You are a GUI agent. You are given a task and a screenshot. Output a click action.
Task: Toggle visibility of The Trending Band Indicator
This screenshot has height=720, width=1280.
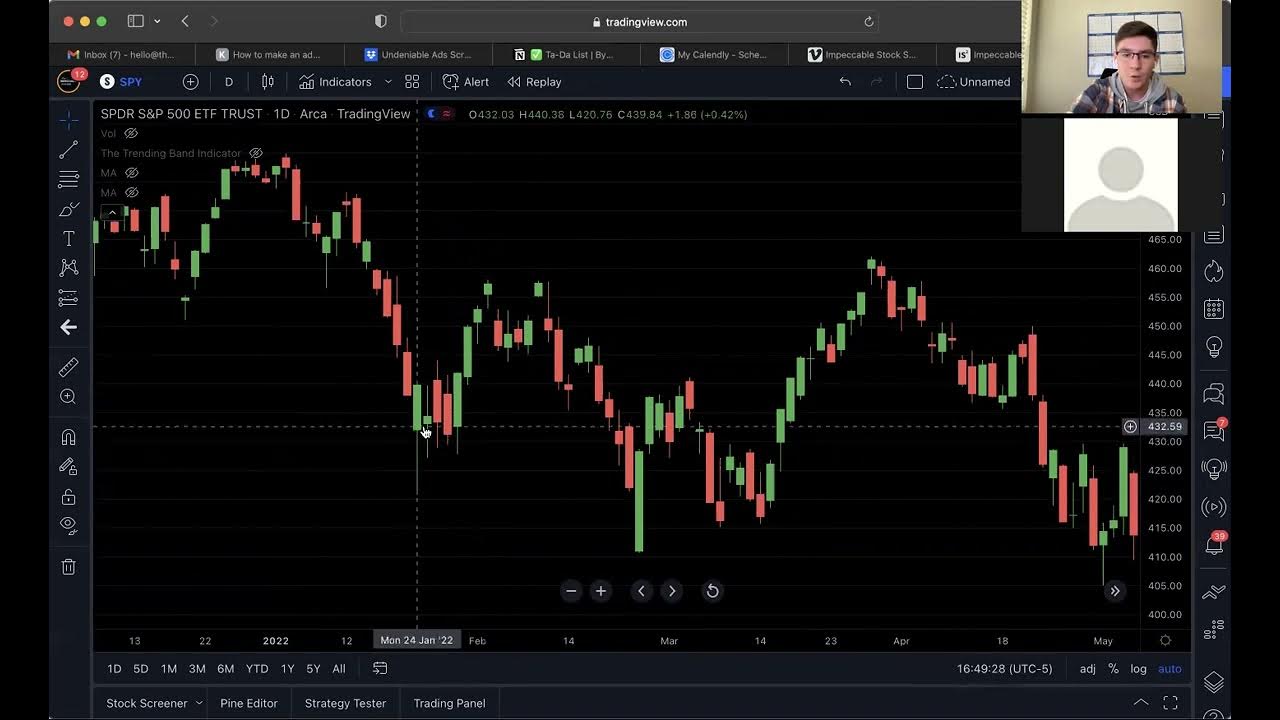tap(255, 153)
